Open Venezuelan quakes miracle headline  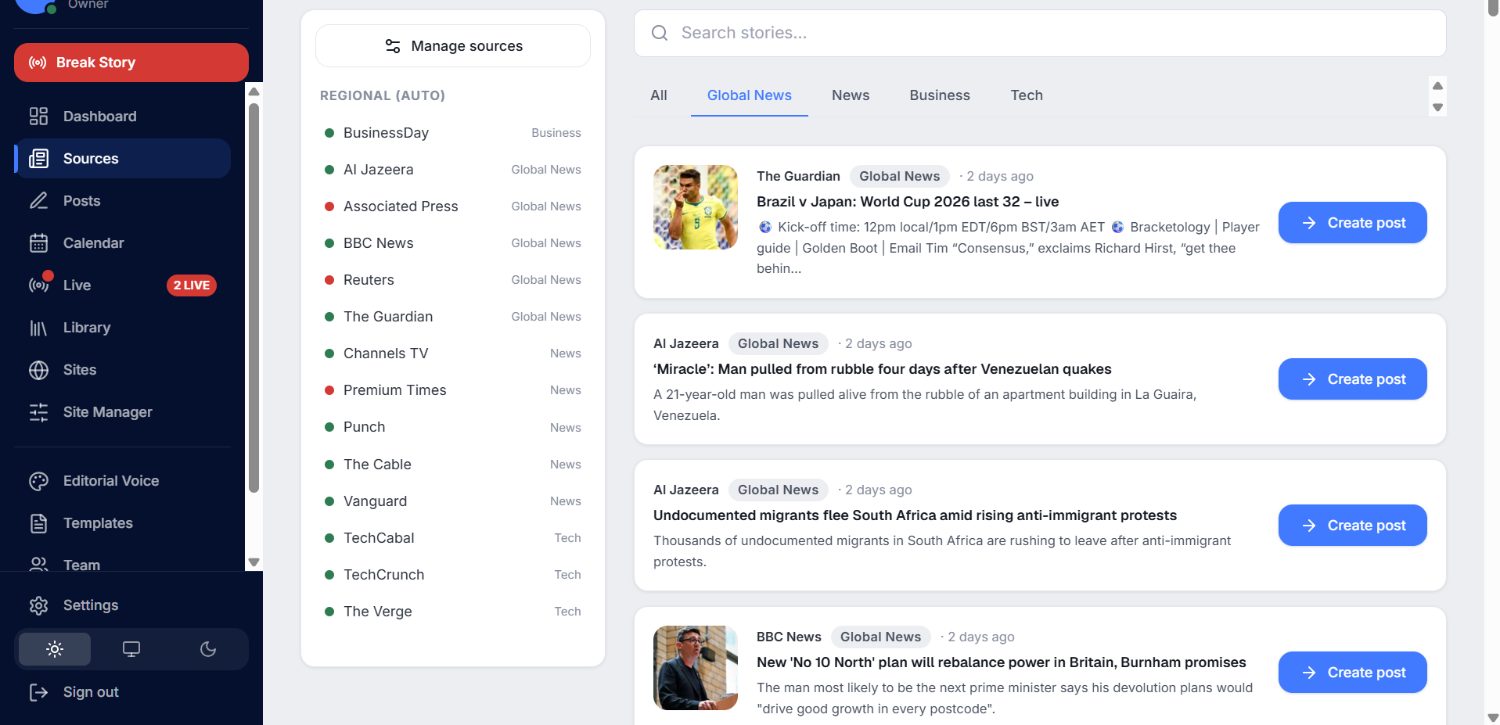coord(882,369)
